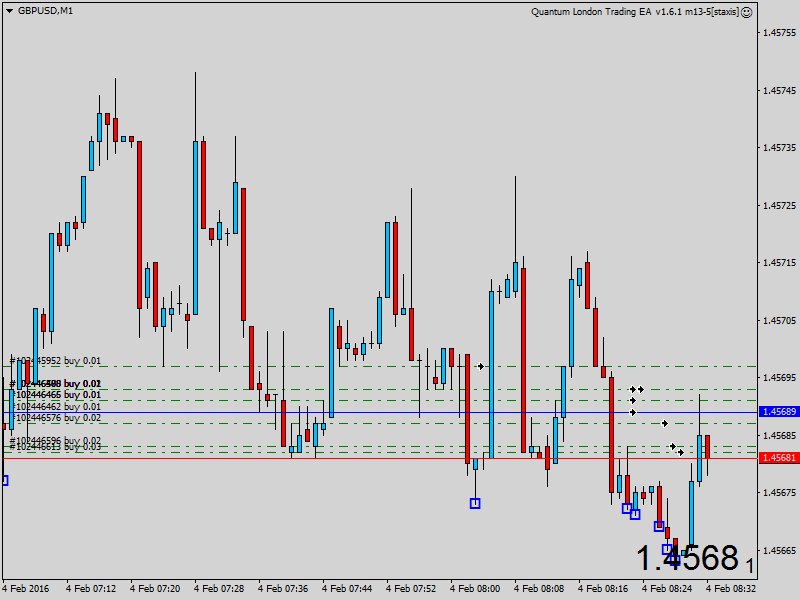Click the 1.45675 price scale value
800x600 pixels.
coord(779,493)
